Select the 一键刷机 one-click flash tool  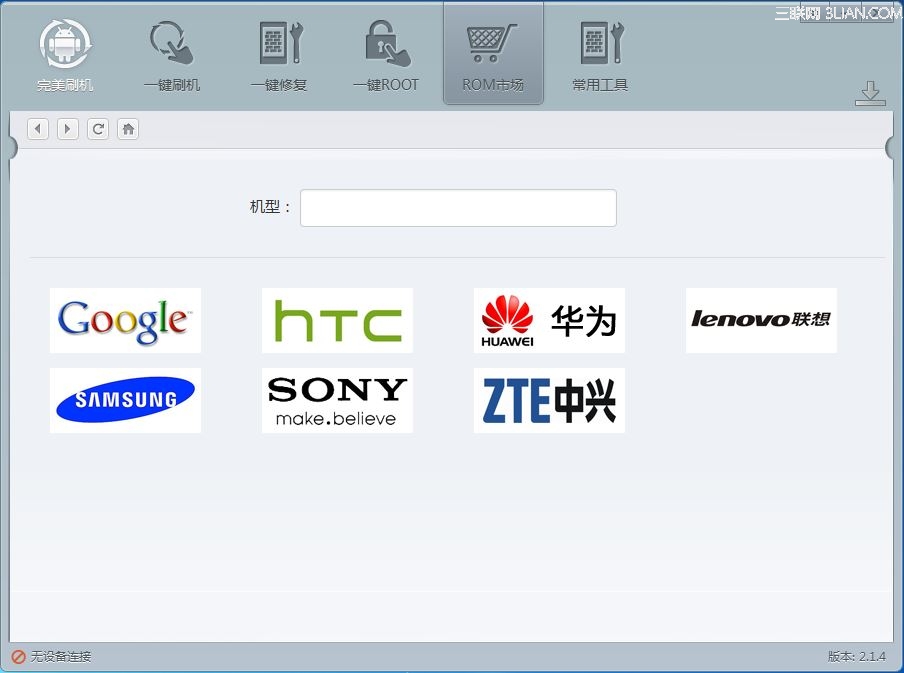172,55
